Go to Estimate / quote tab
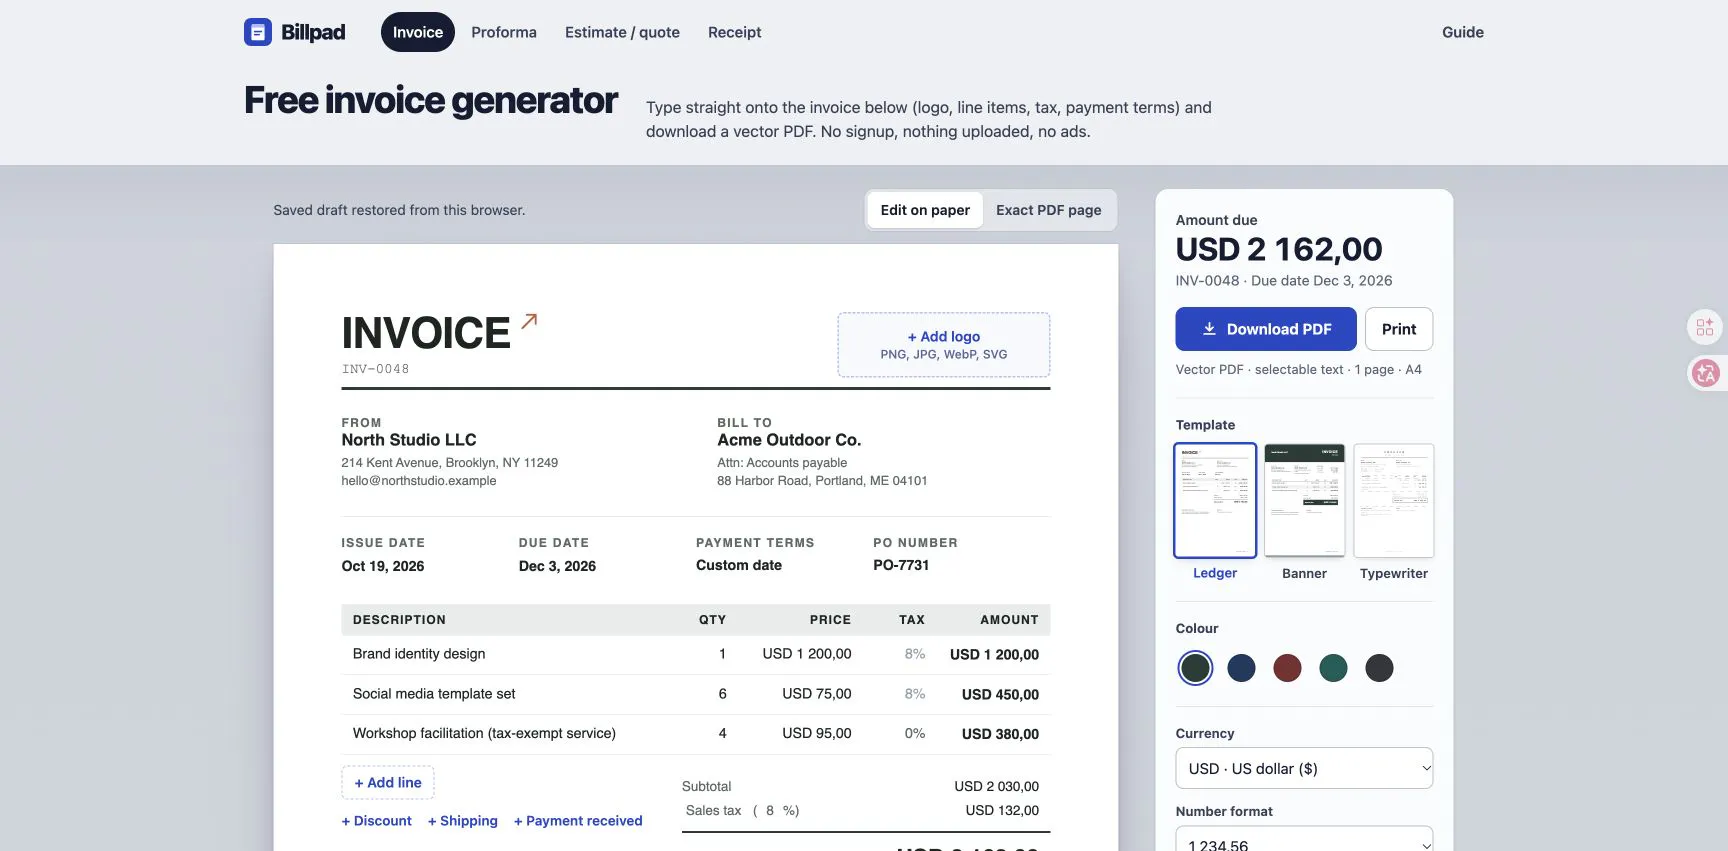Screen dimensions: 1728x851 [622, 32]
